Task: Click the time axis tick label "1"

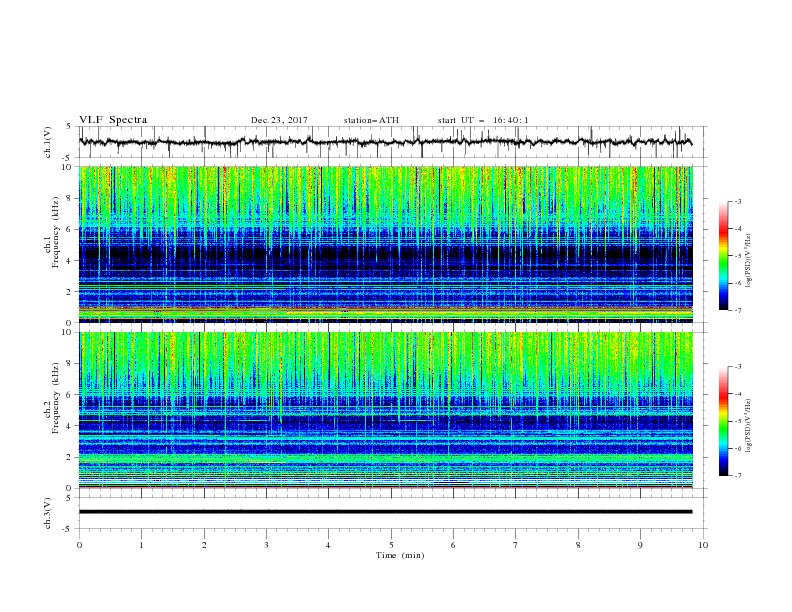Action: tap(142, 545)
